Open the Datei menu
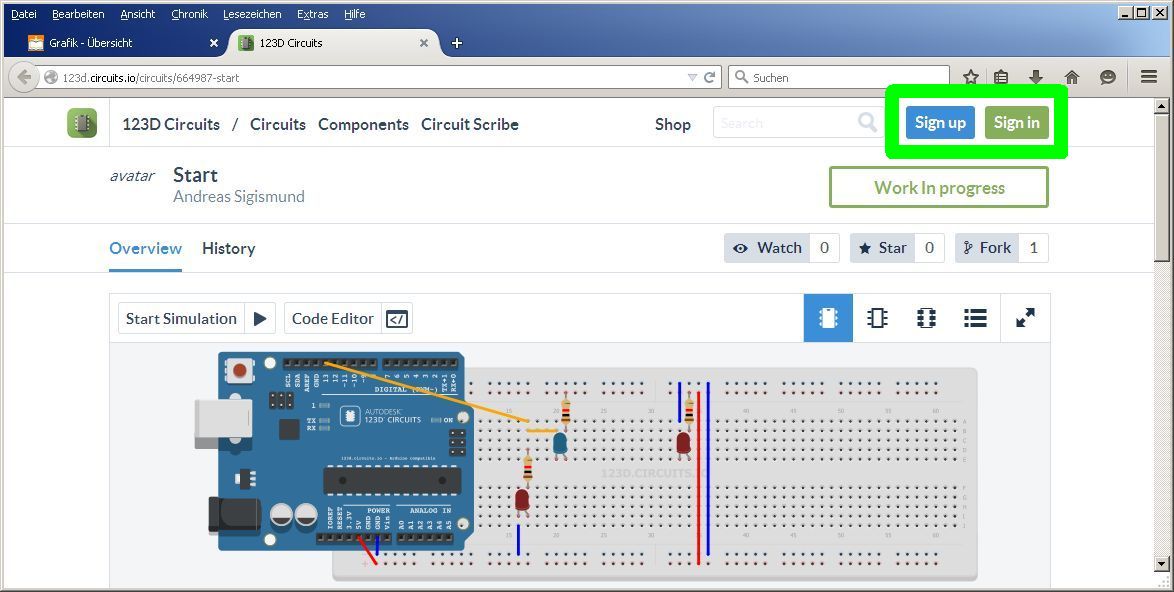 24,14
